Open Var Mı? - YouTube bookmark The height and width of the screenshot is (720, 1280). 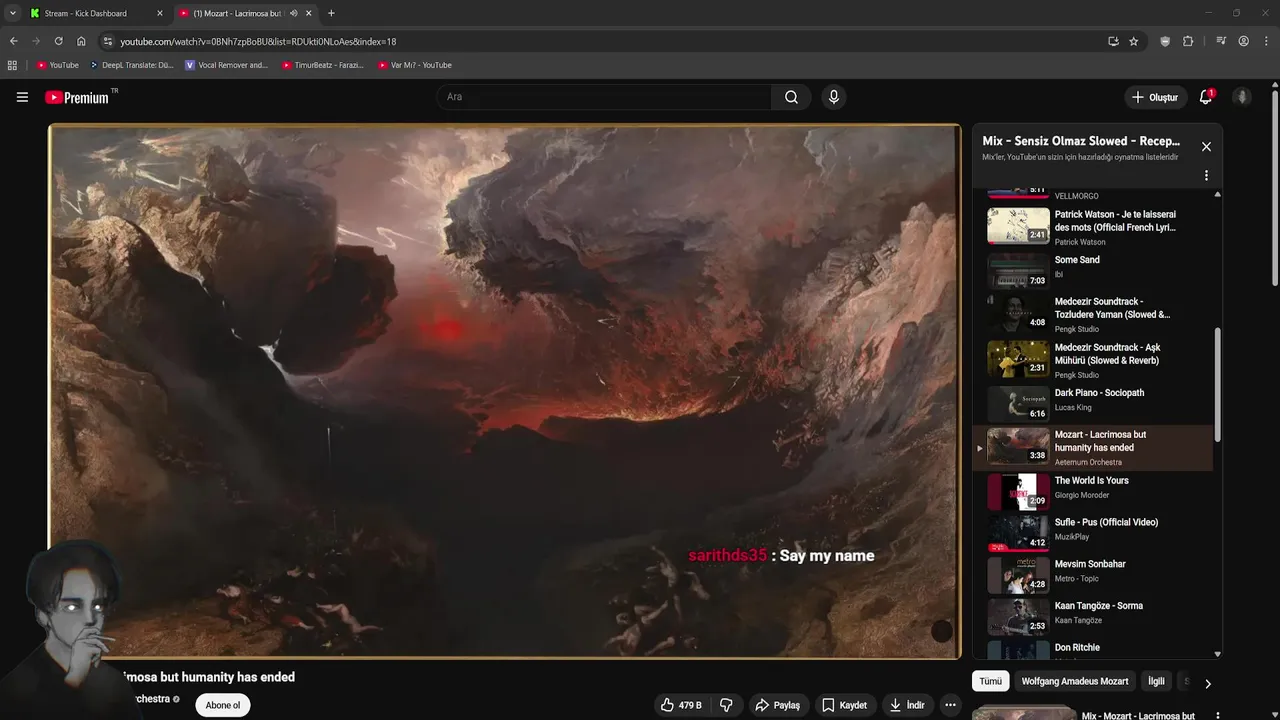414,65
